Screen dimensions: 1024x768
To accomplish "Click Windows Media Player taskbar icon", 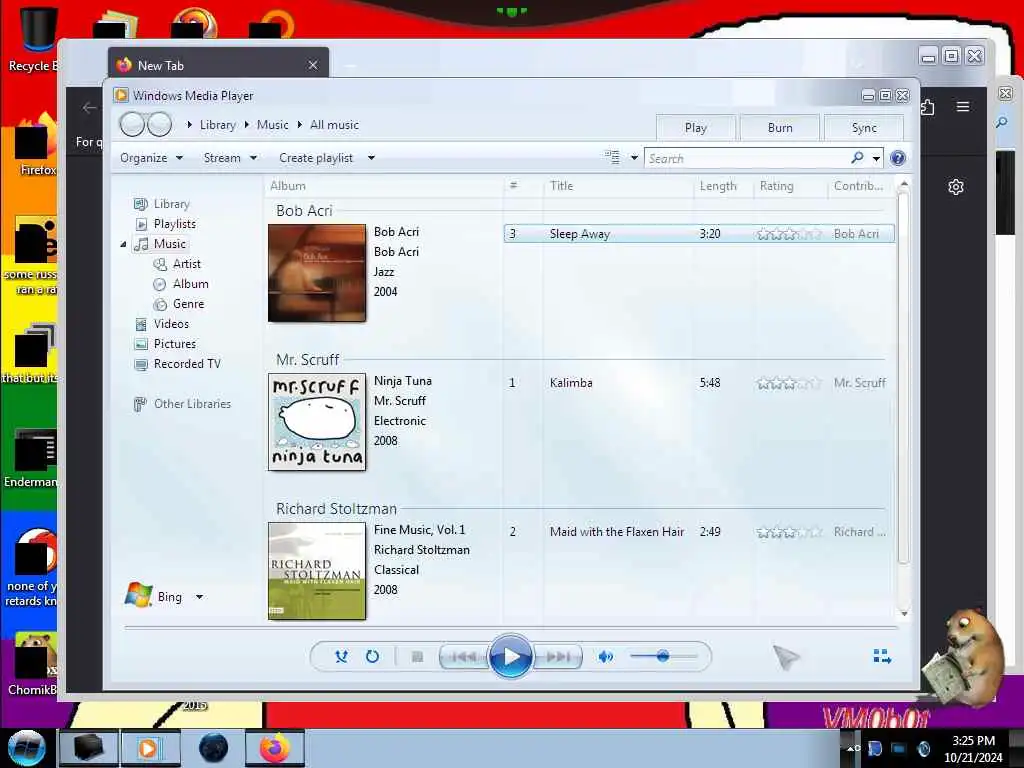I will click(x=149, y=748).
